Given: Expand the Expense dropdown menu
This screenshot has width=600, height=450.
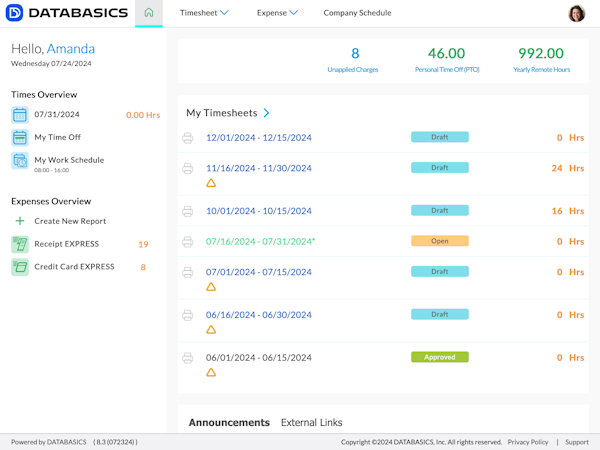Looking at the screenshot, I should 277,13.
